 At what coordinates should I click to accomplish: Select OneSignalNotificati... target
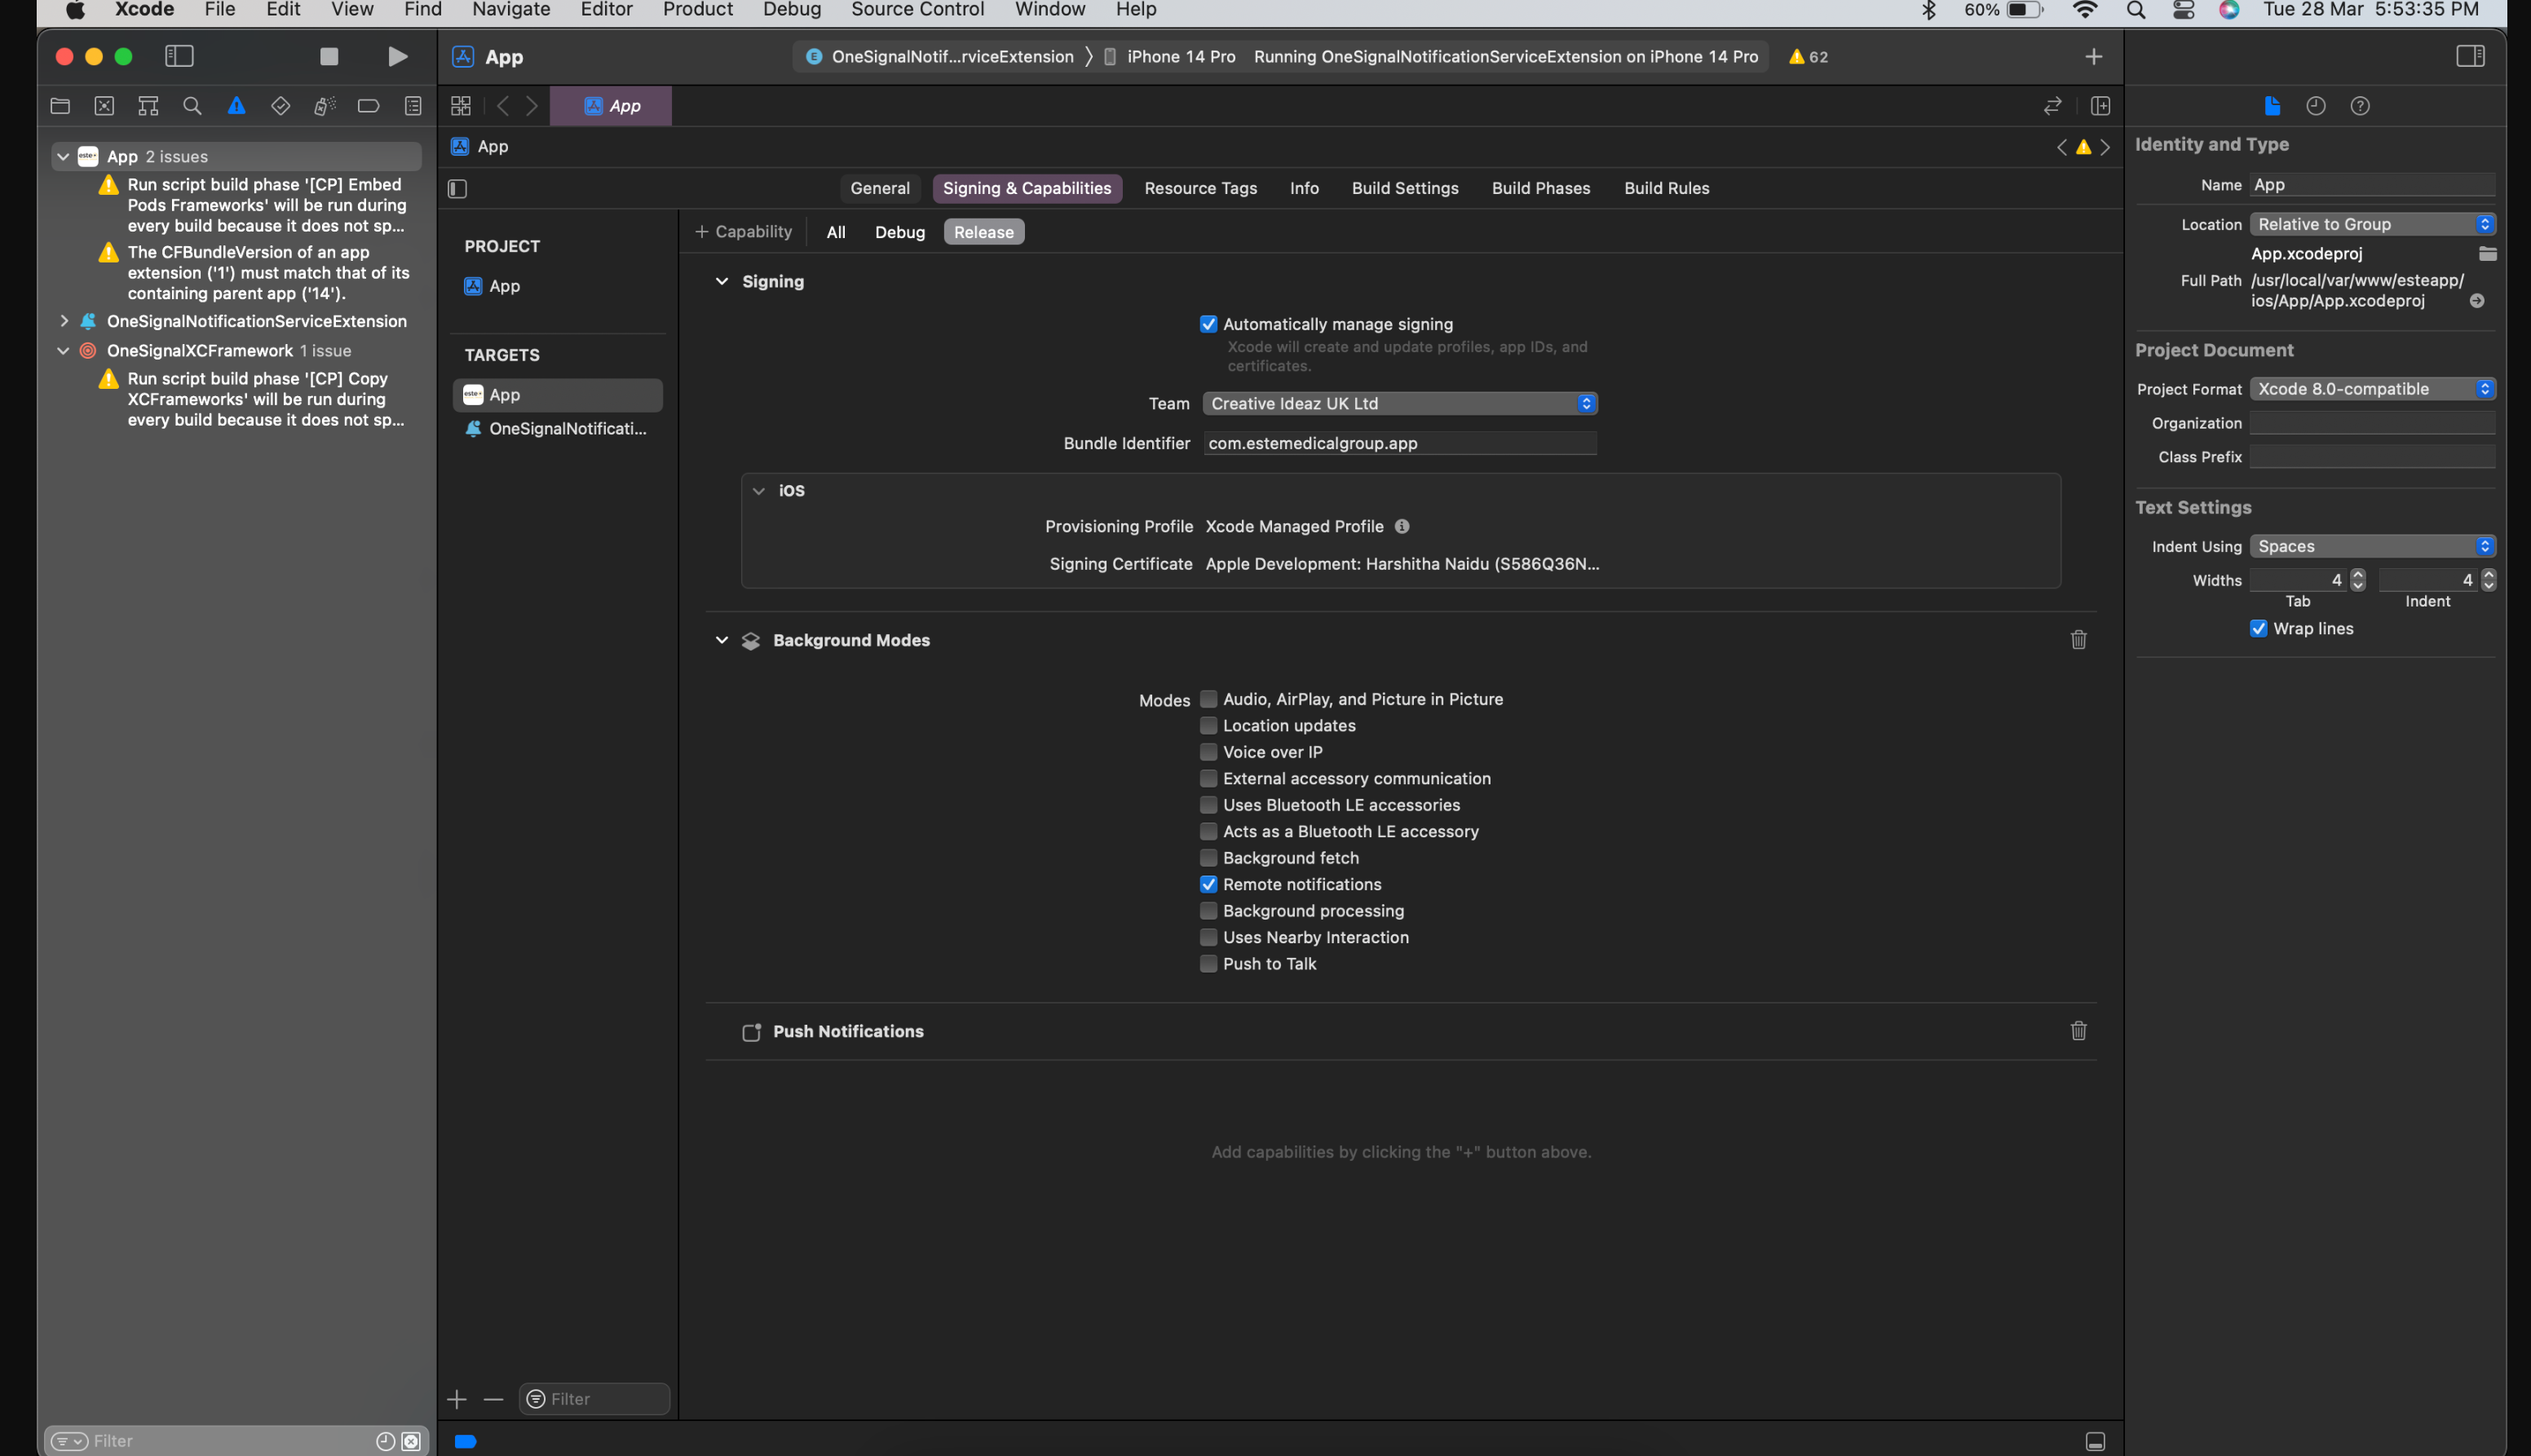click(x=557, y=429)
